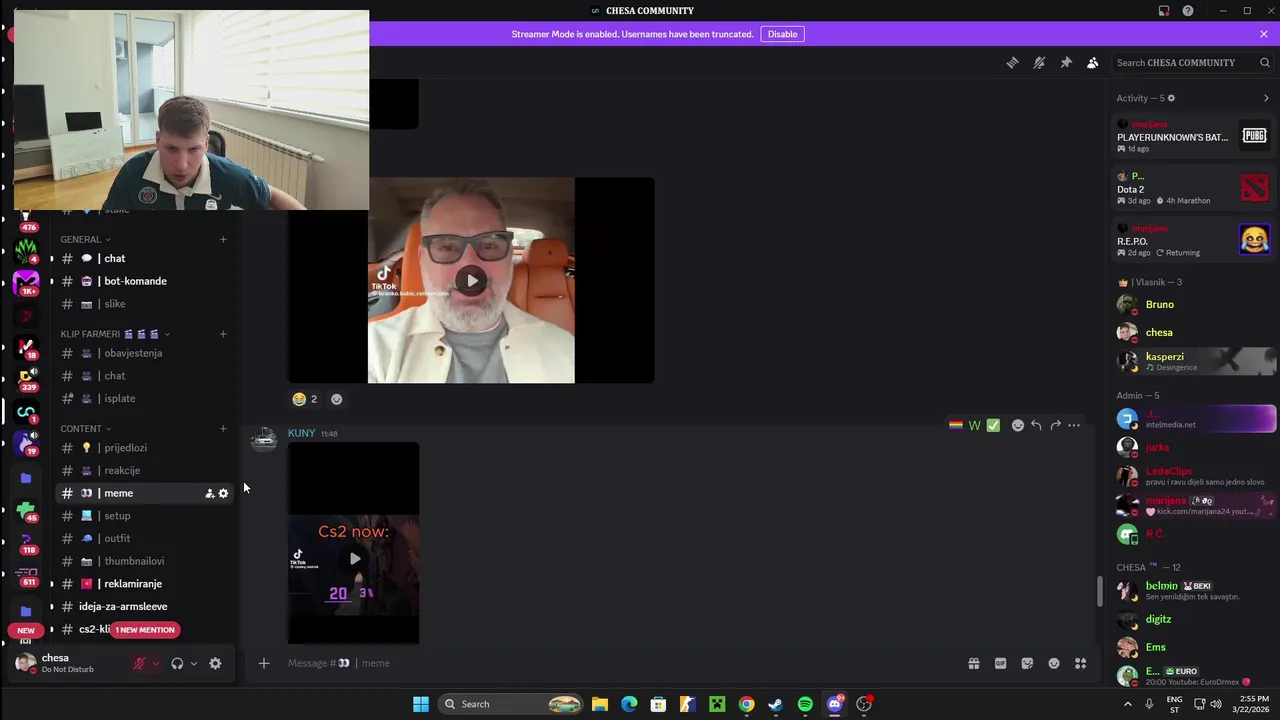Create channel in CONTENT category

pyautogui.click(x=223, y=429)
